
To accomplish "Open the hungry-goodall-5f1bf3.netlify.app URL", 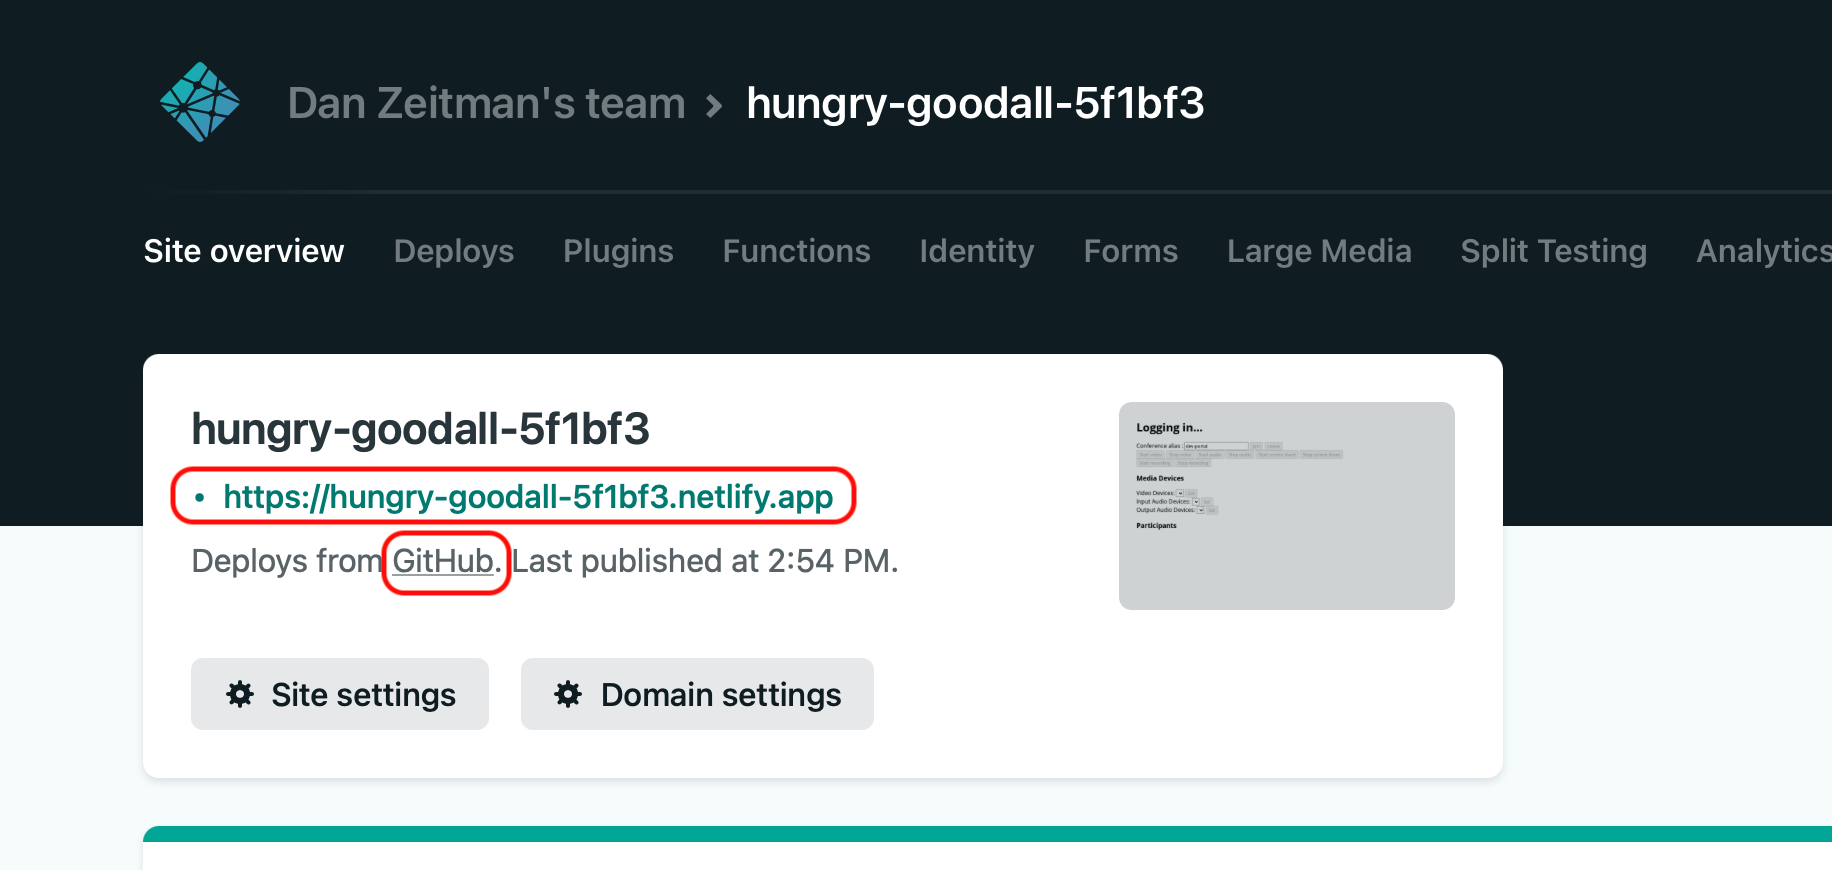I will [x=528, y=496].
